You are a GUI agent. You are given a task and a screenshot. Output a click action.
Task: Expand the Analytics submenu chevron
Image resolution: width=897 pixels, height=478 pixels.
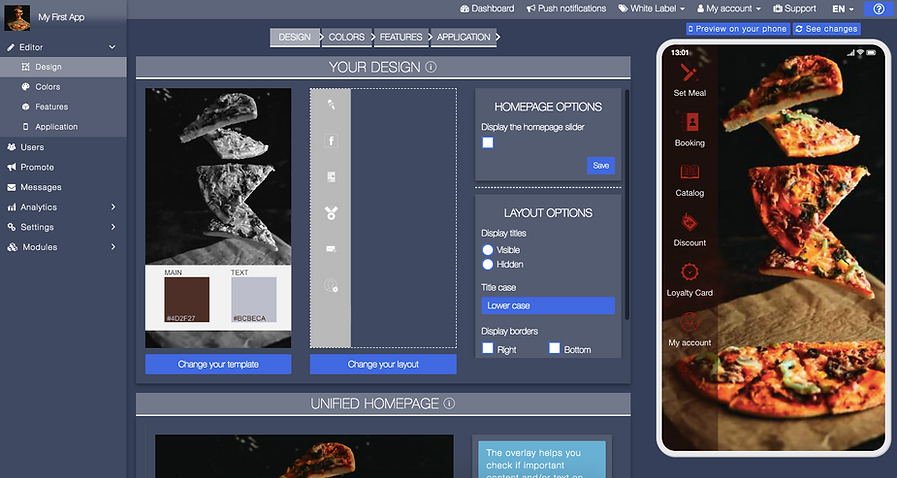(x=113, y=207)
